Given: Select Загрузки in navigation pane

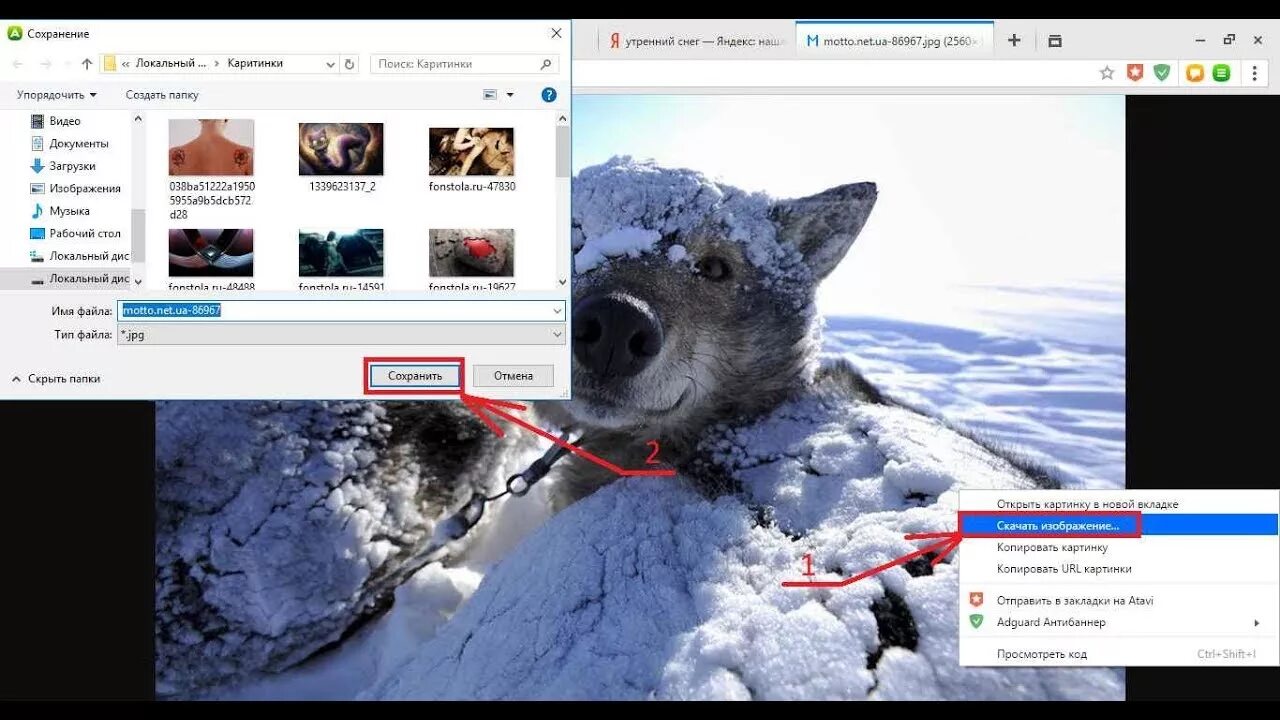Looking at the screenshot, I should point(72,166).
